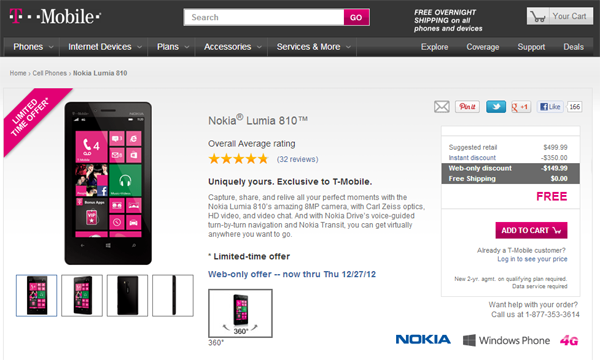The image size is (600, 360).
Task: Open the Coverage menu item
Action: pyautogui.click(x=483, y=47)
